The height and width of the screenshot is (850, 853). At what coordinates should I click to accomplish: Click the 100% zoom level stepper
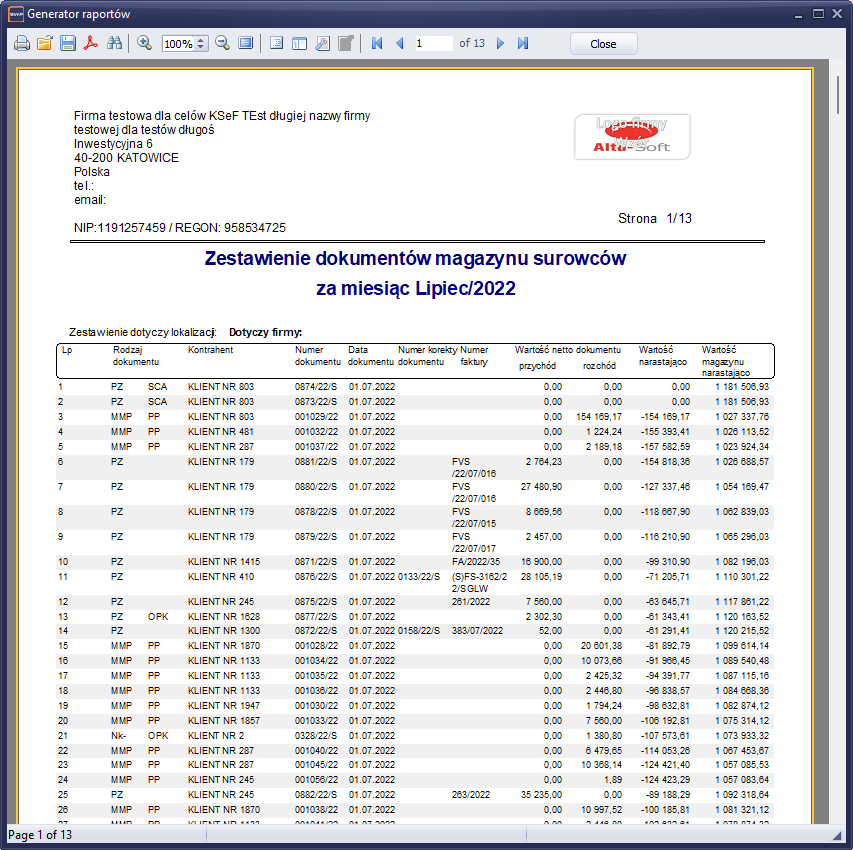coord(201,44)
